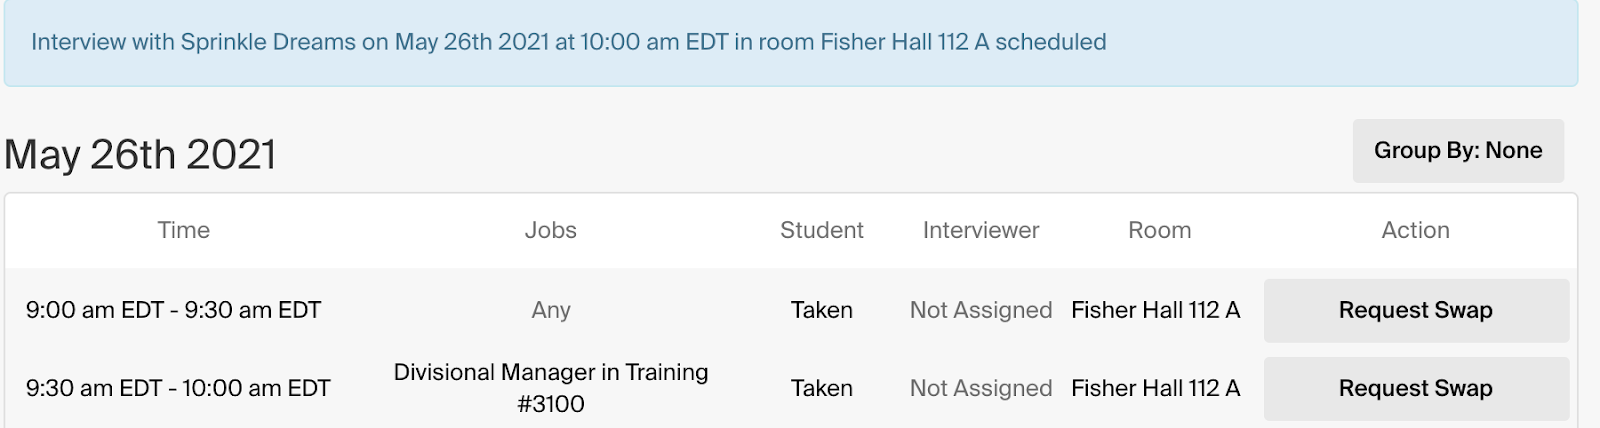The height and width of the screenshot is (428, 1600).
Task: Click the Any job entry
Action: 551,310
